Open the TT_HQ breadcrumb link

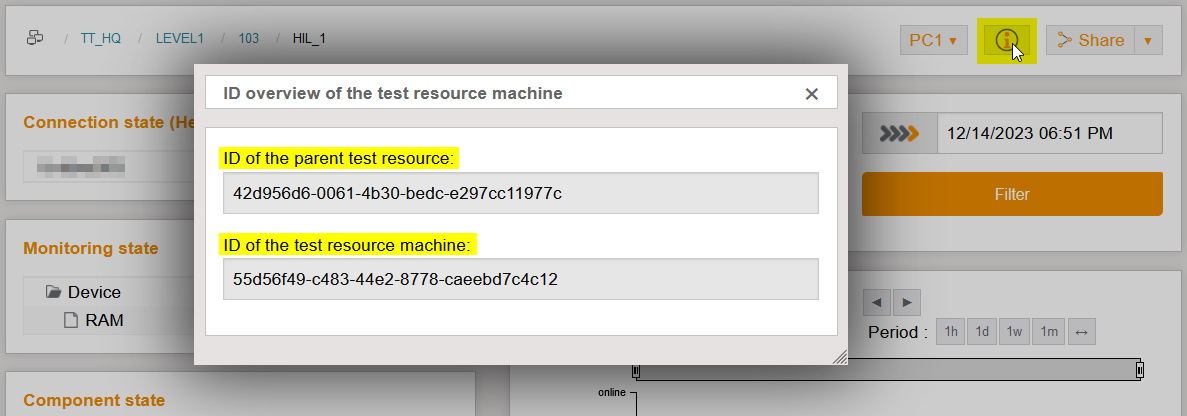tap(101, 39)
